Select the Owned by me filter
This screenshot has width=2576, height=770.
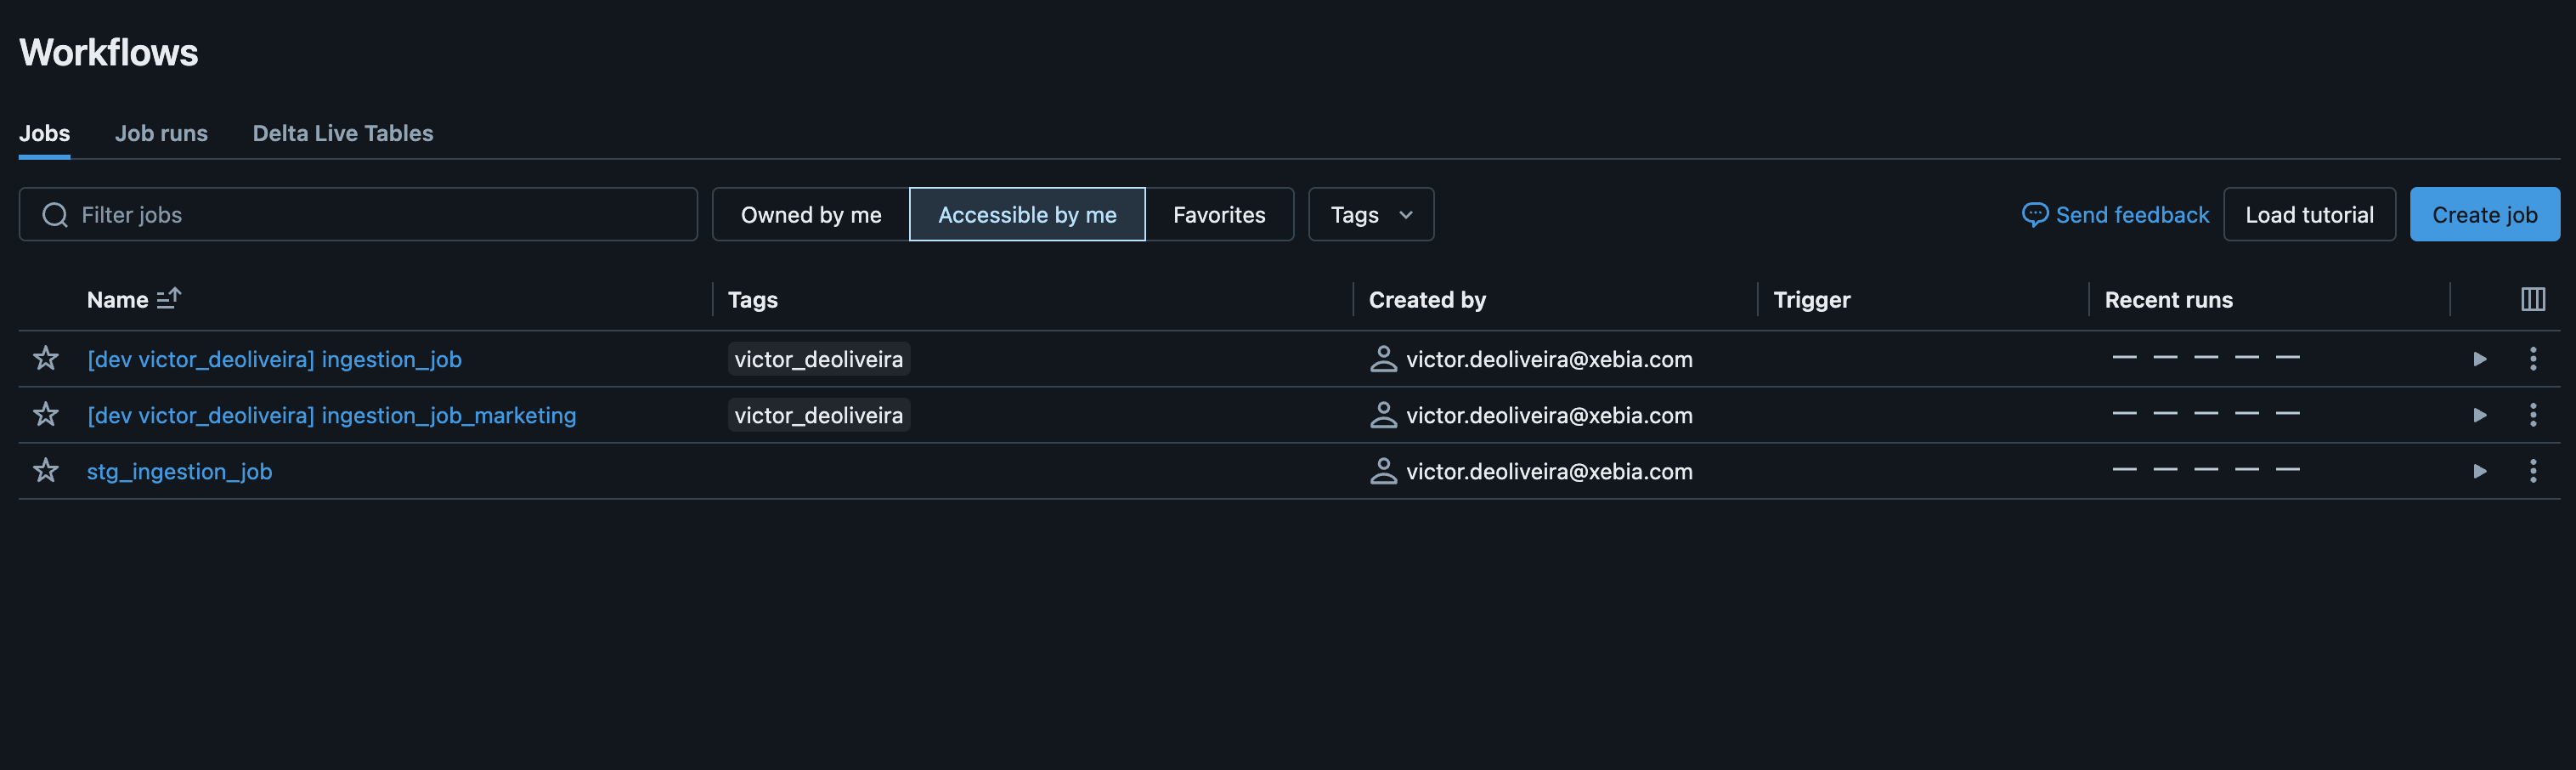(811, 214)
